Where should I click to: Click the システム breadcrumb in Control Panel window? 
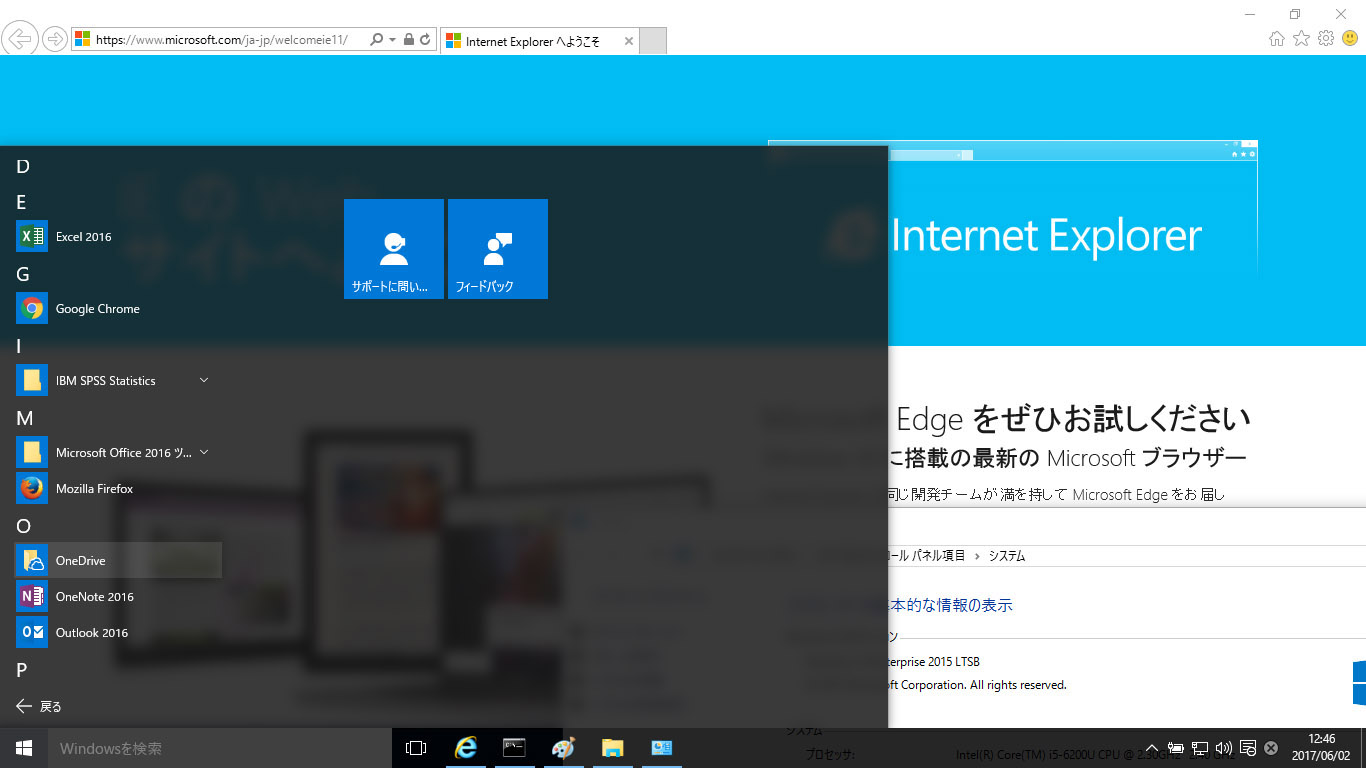pyautogui.click(x=1007, y=556)
